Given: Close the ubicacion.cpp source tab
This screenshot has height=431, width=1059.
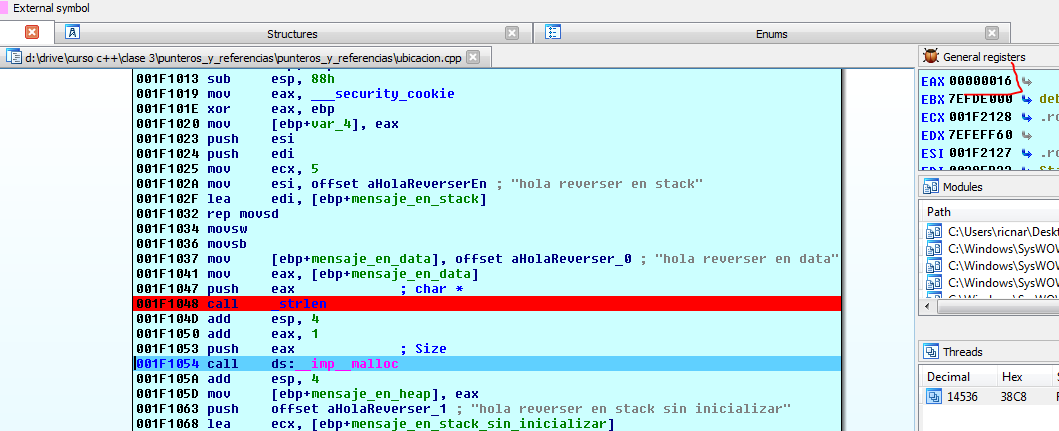Looking at the screenshot, I should [473, 57].
